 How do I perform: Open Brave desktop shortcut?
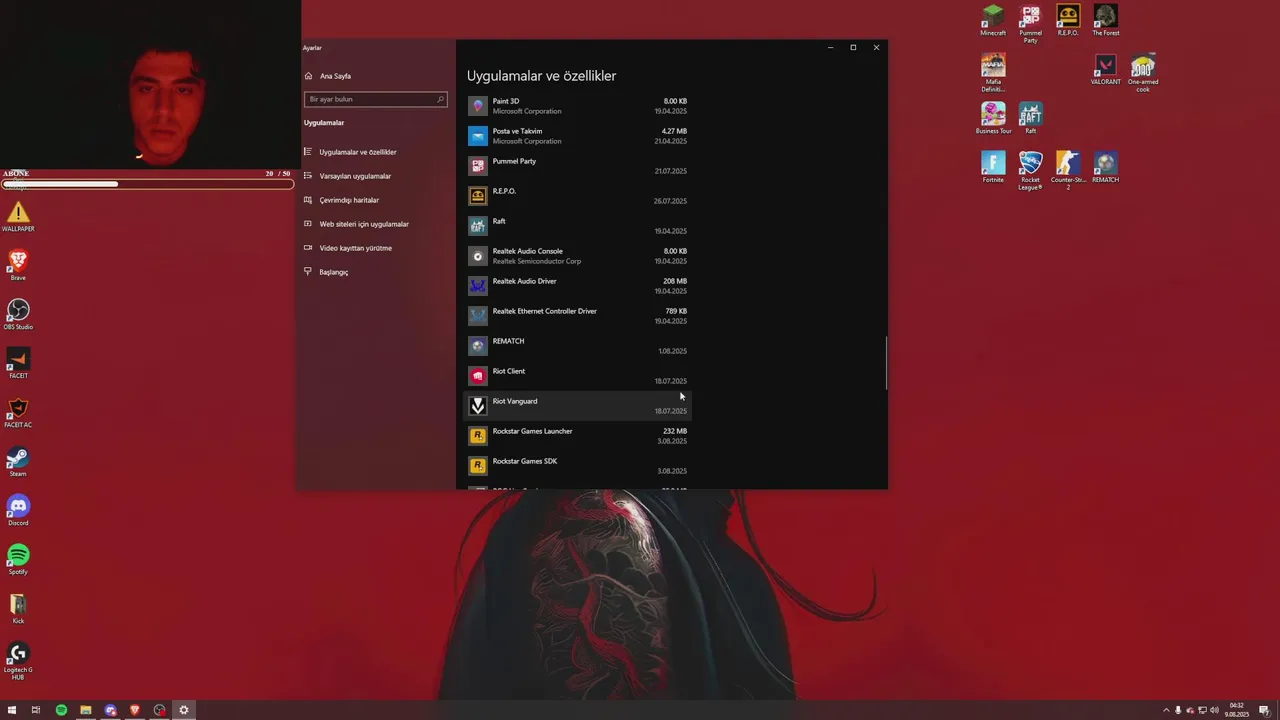tap(18, 265)
